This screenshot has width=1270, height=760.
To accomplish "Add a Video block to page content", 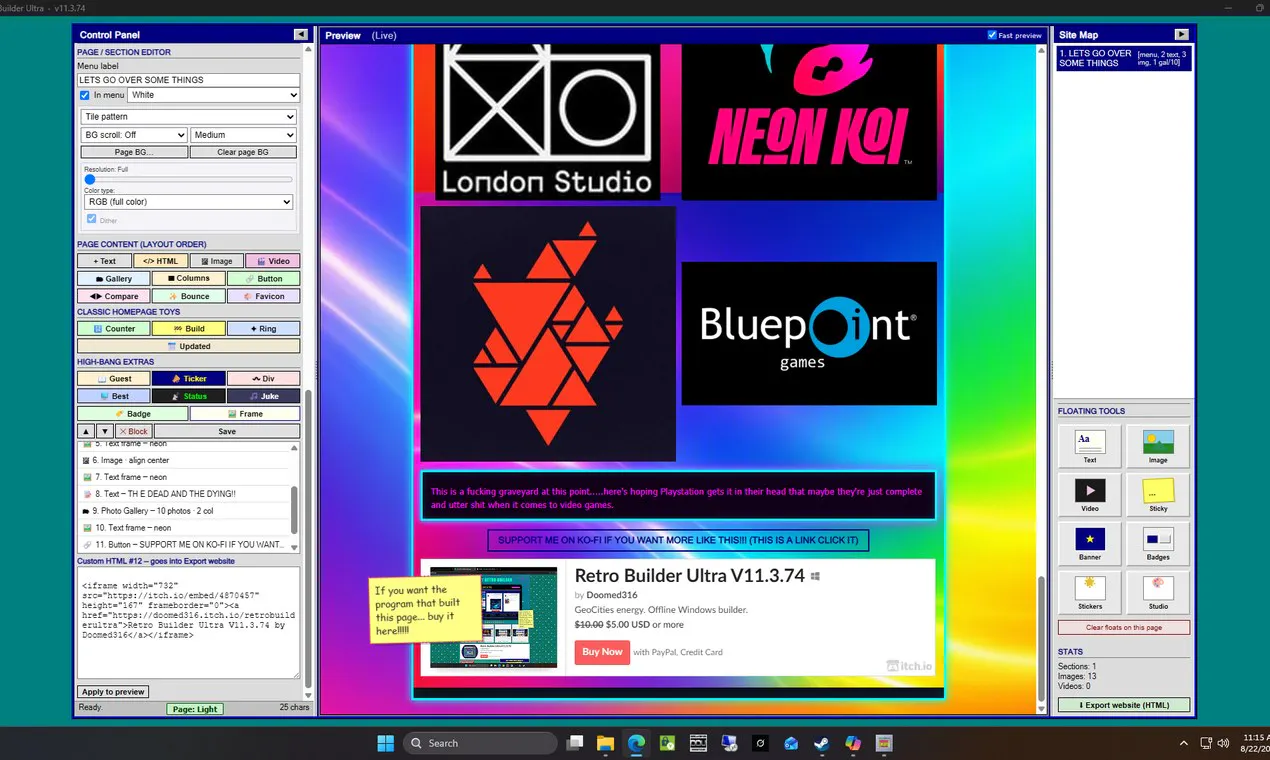I will 272,261.
